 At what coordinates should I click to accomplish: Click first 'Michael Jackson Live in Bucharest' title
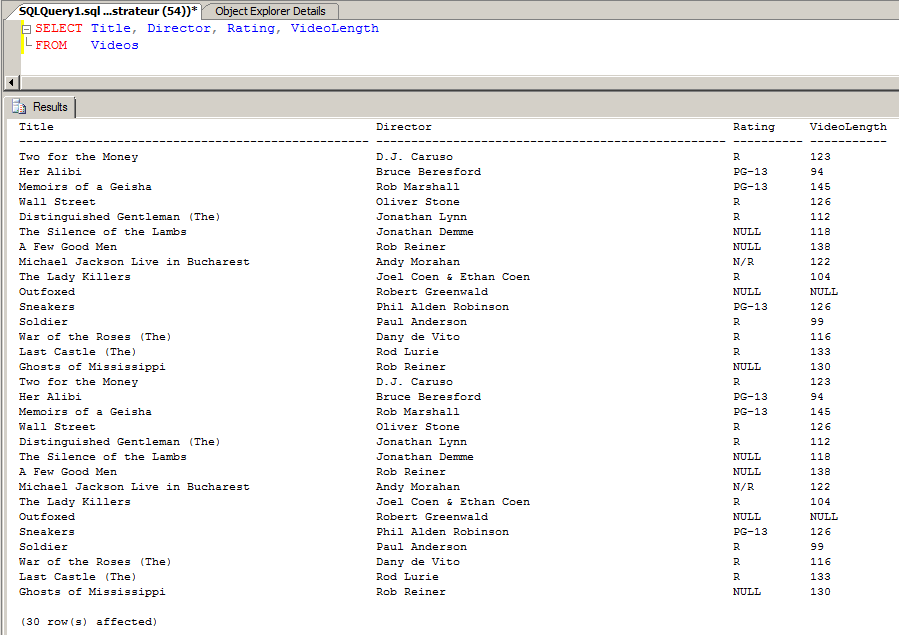click(x=134, y=261)
